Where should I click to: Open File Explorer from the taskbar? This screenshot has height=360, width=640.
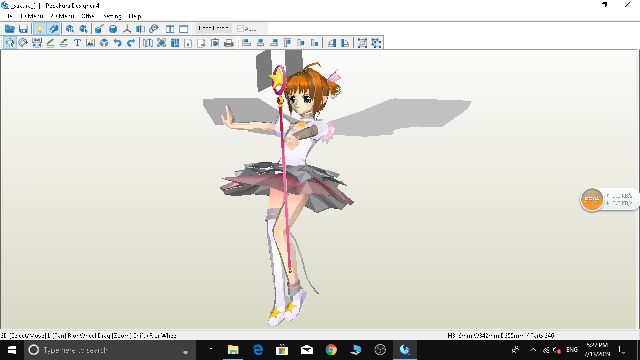tap(233, 350)
